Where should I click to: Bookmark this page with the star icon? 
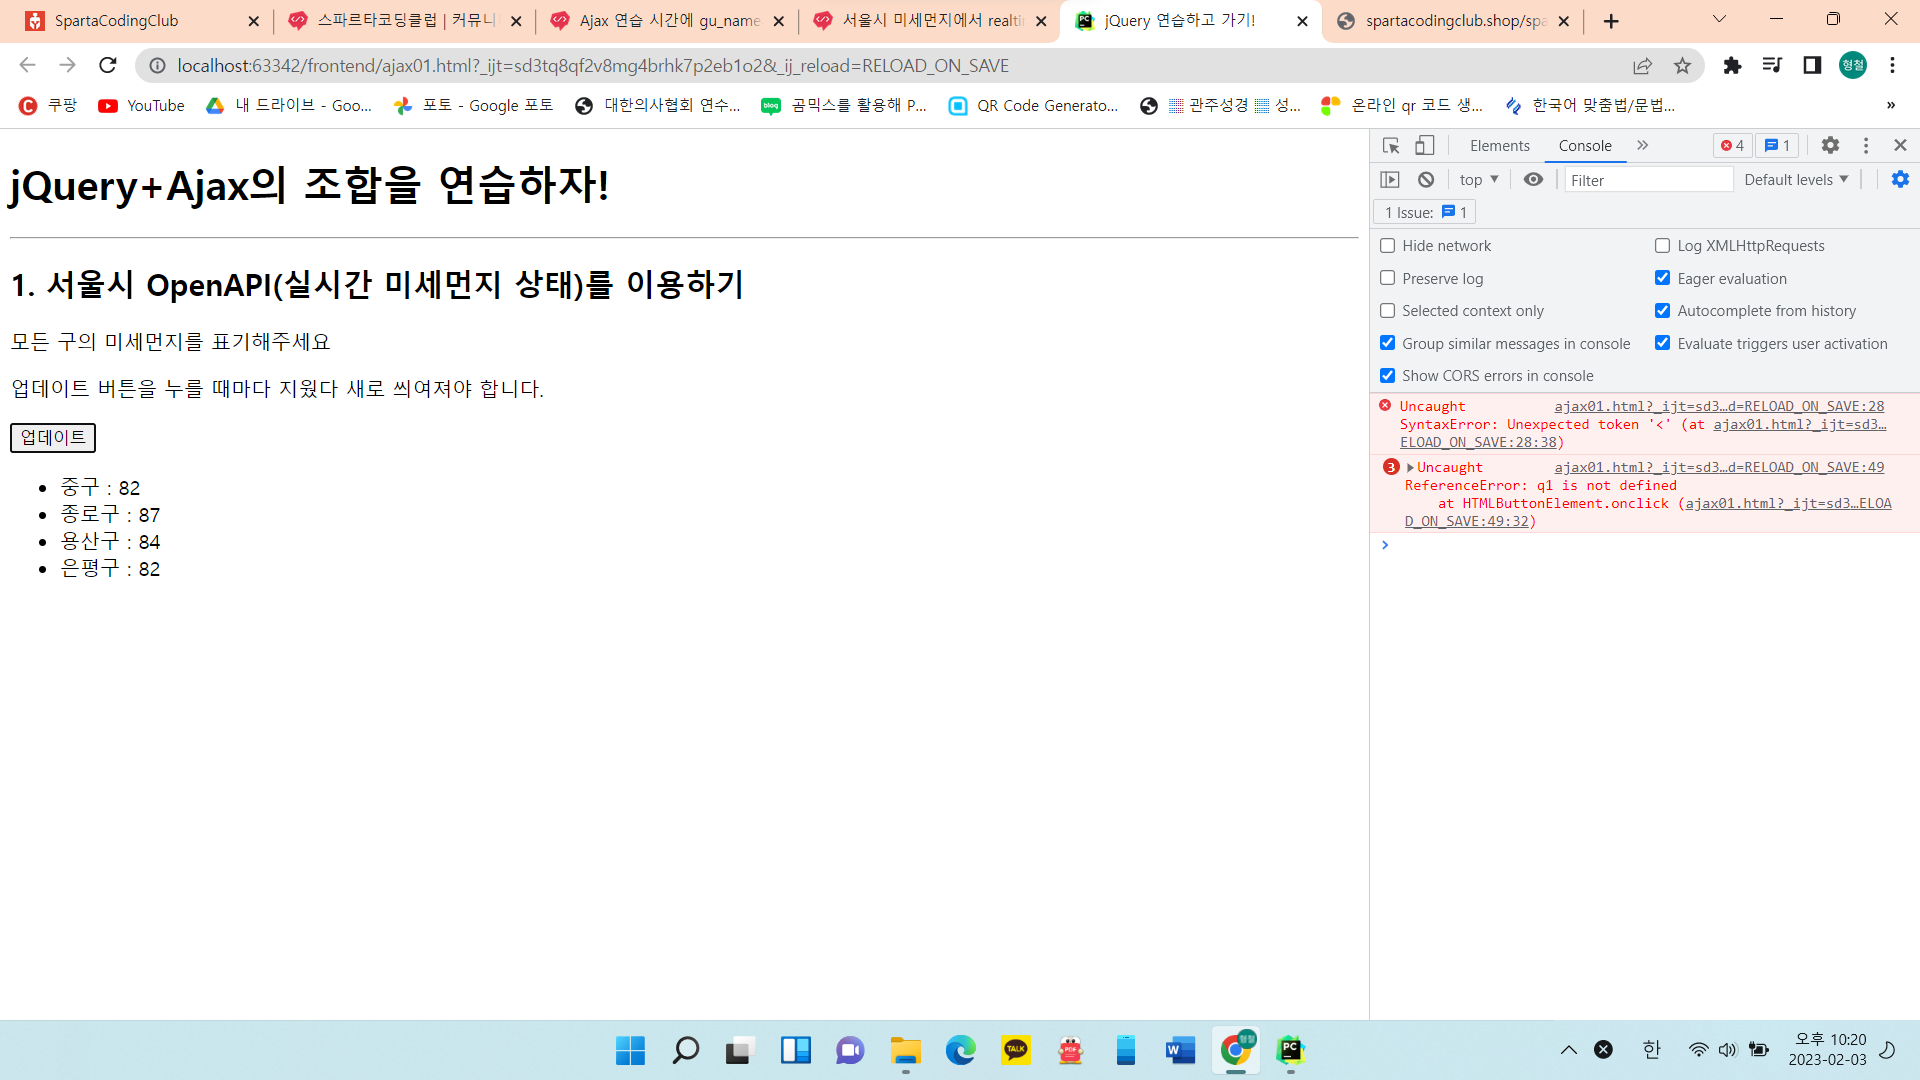point(1683,66)
